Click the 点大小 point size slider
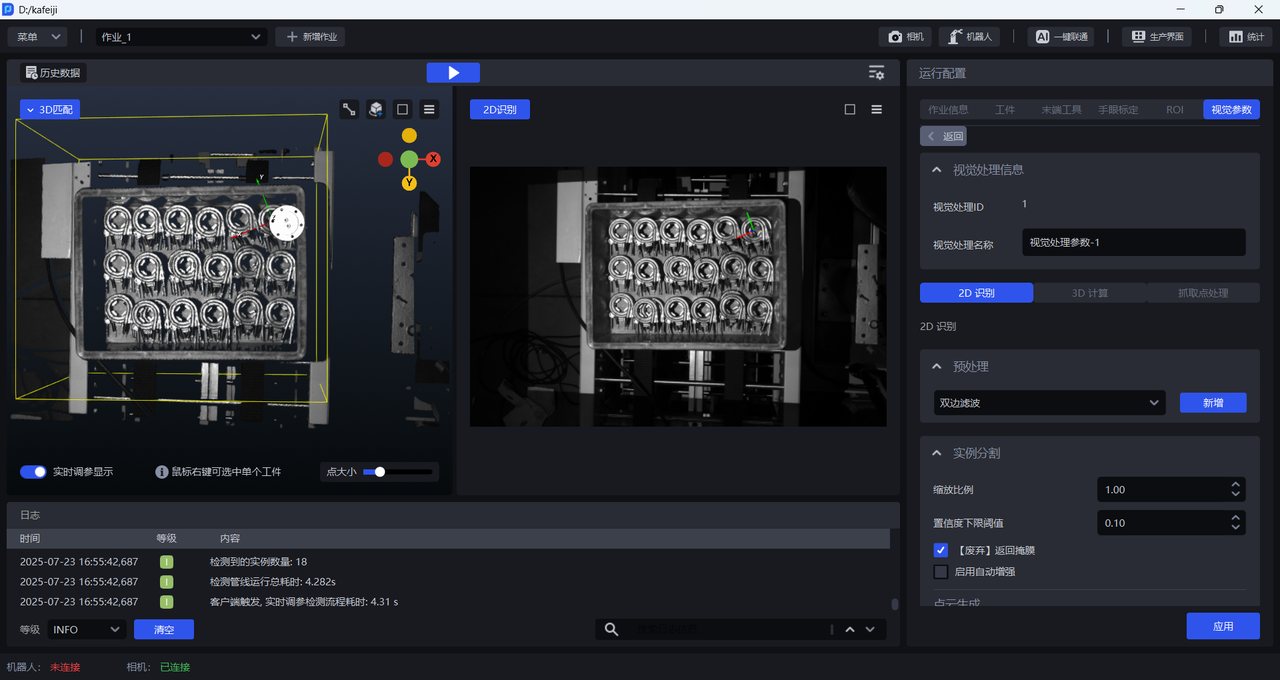This screenshot has height=680, width=1280. (x=398, y=472)
